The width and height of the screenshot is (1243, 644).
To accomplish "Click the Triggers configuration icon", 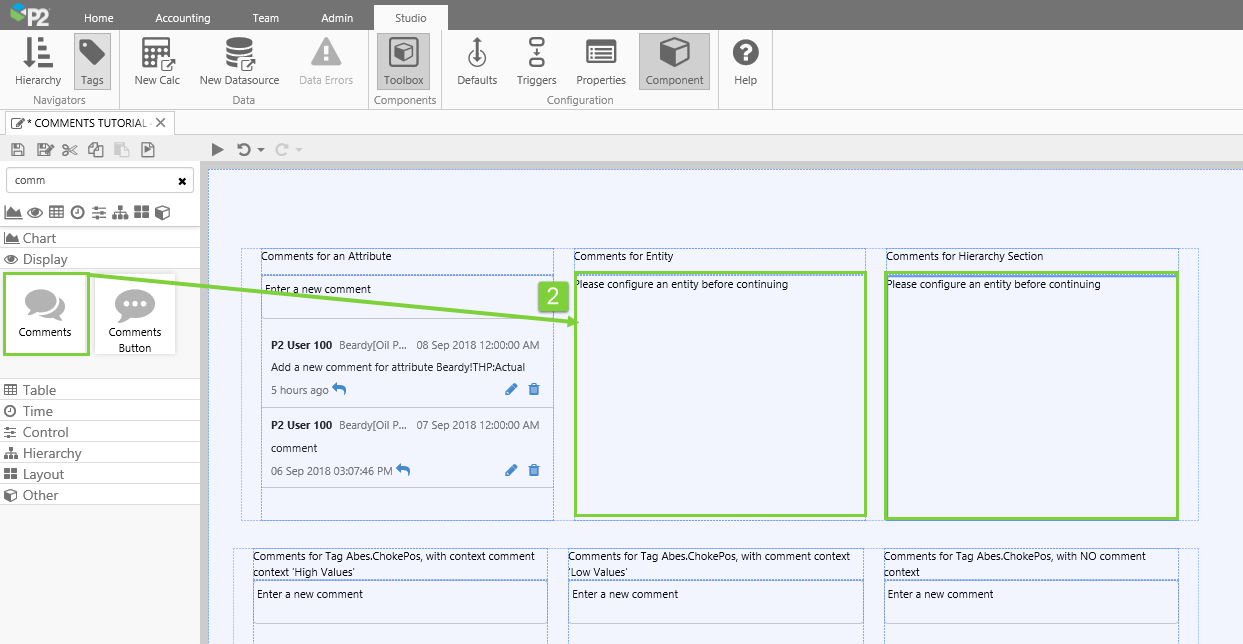I will tap(537, 62).
